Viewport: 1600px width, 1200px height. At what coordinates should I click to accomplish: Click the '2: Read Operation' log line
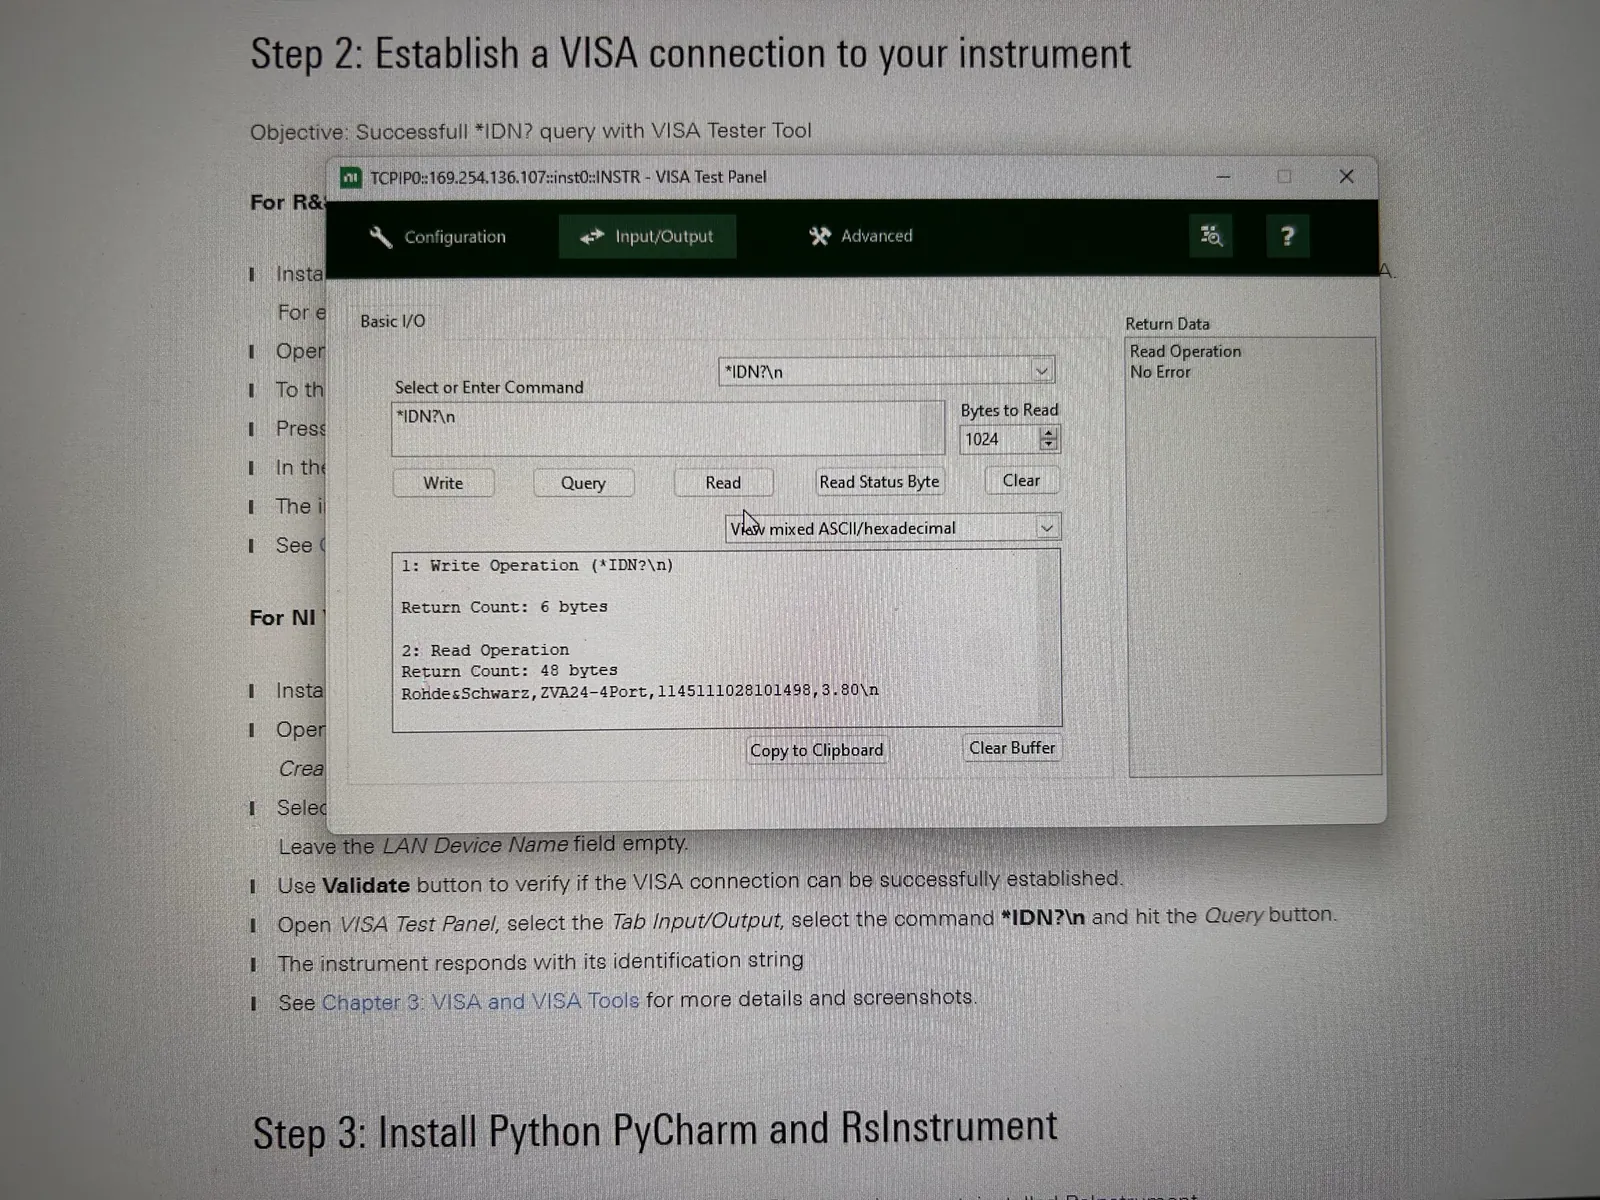[x=485, y=650]
